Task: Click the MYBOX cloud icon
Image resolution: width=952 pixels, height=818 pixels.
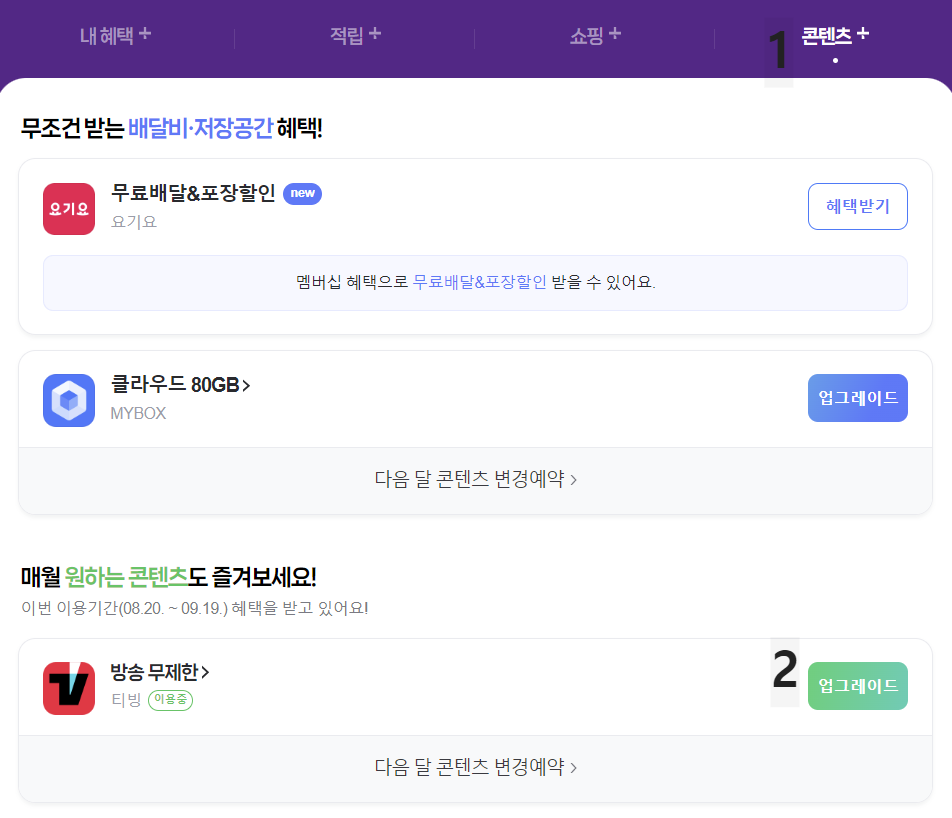Action: 68,398
